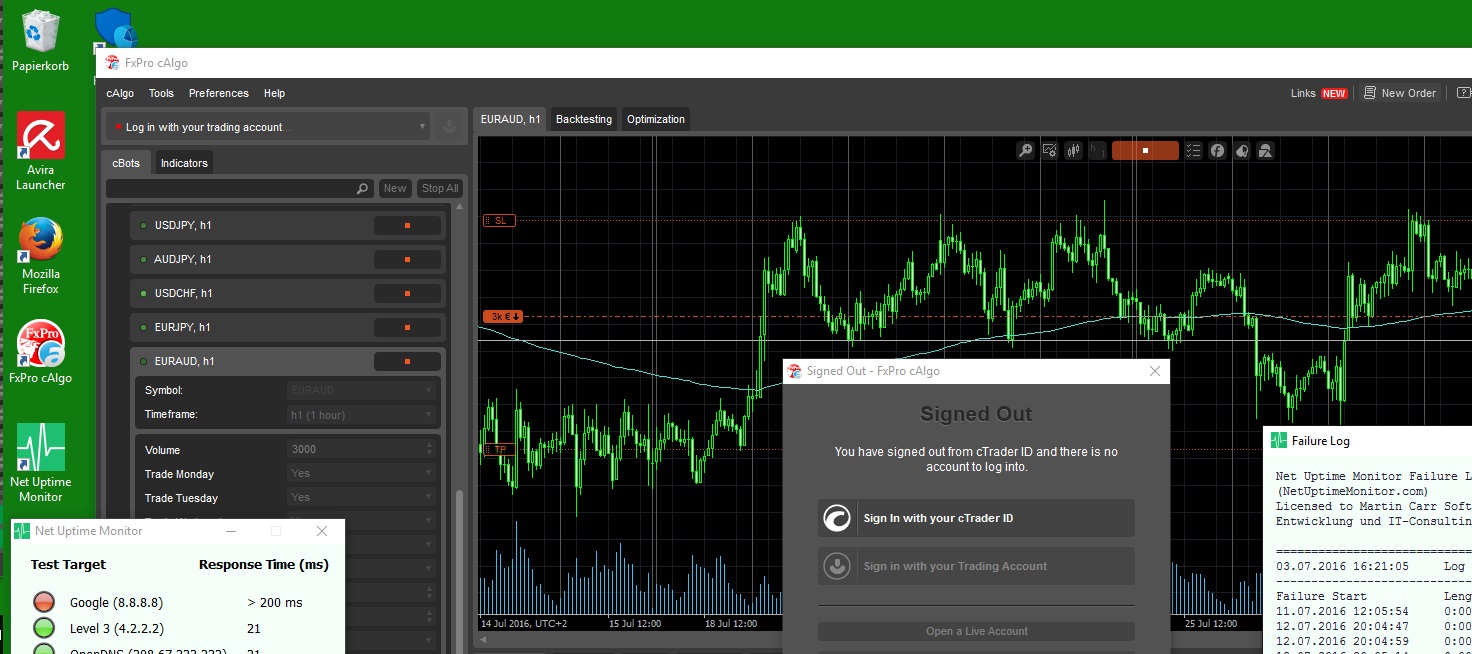Click the Volume 3000 stepper field
Viewport: 1472px width, 654px height.
click(362, 450)
